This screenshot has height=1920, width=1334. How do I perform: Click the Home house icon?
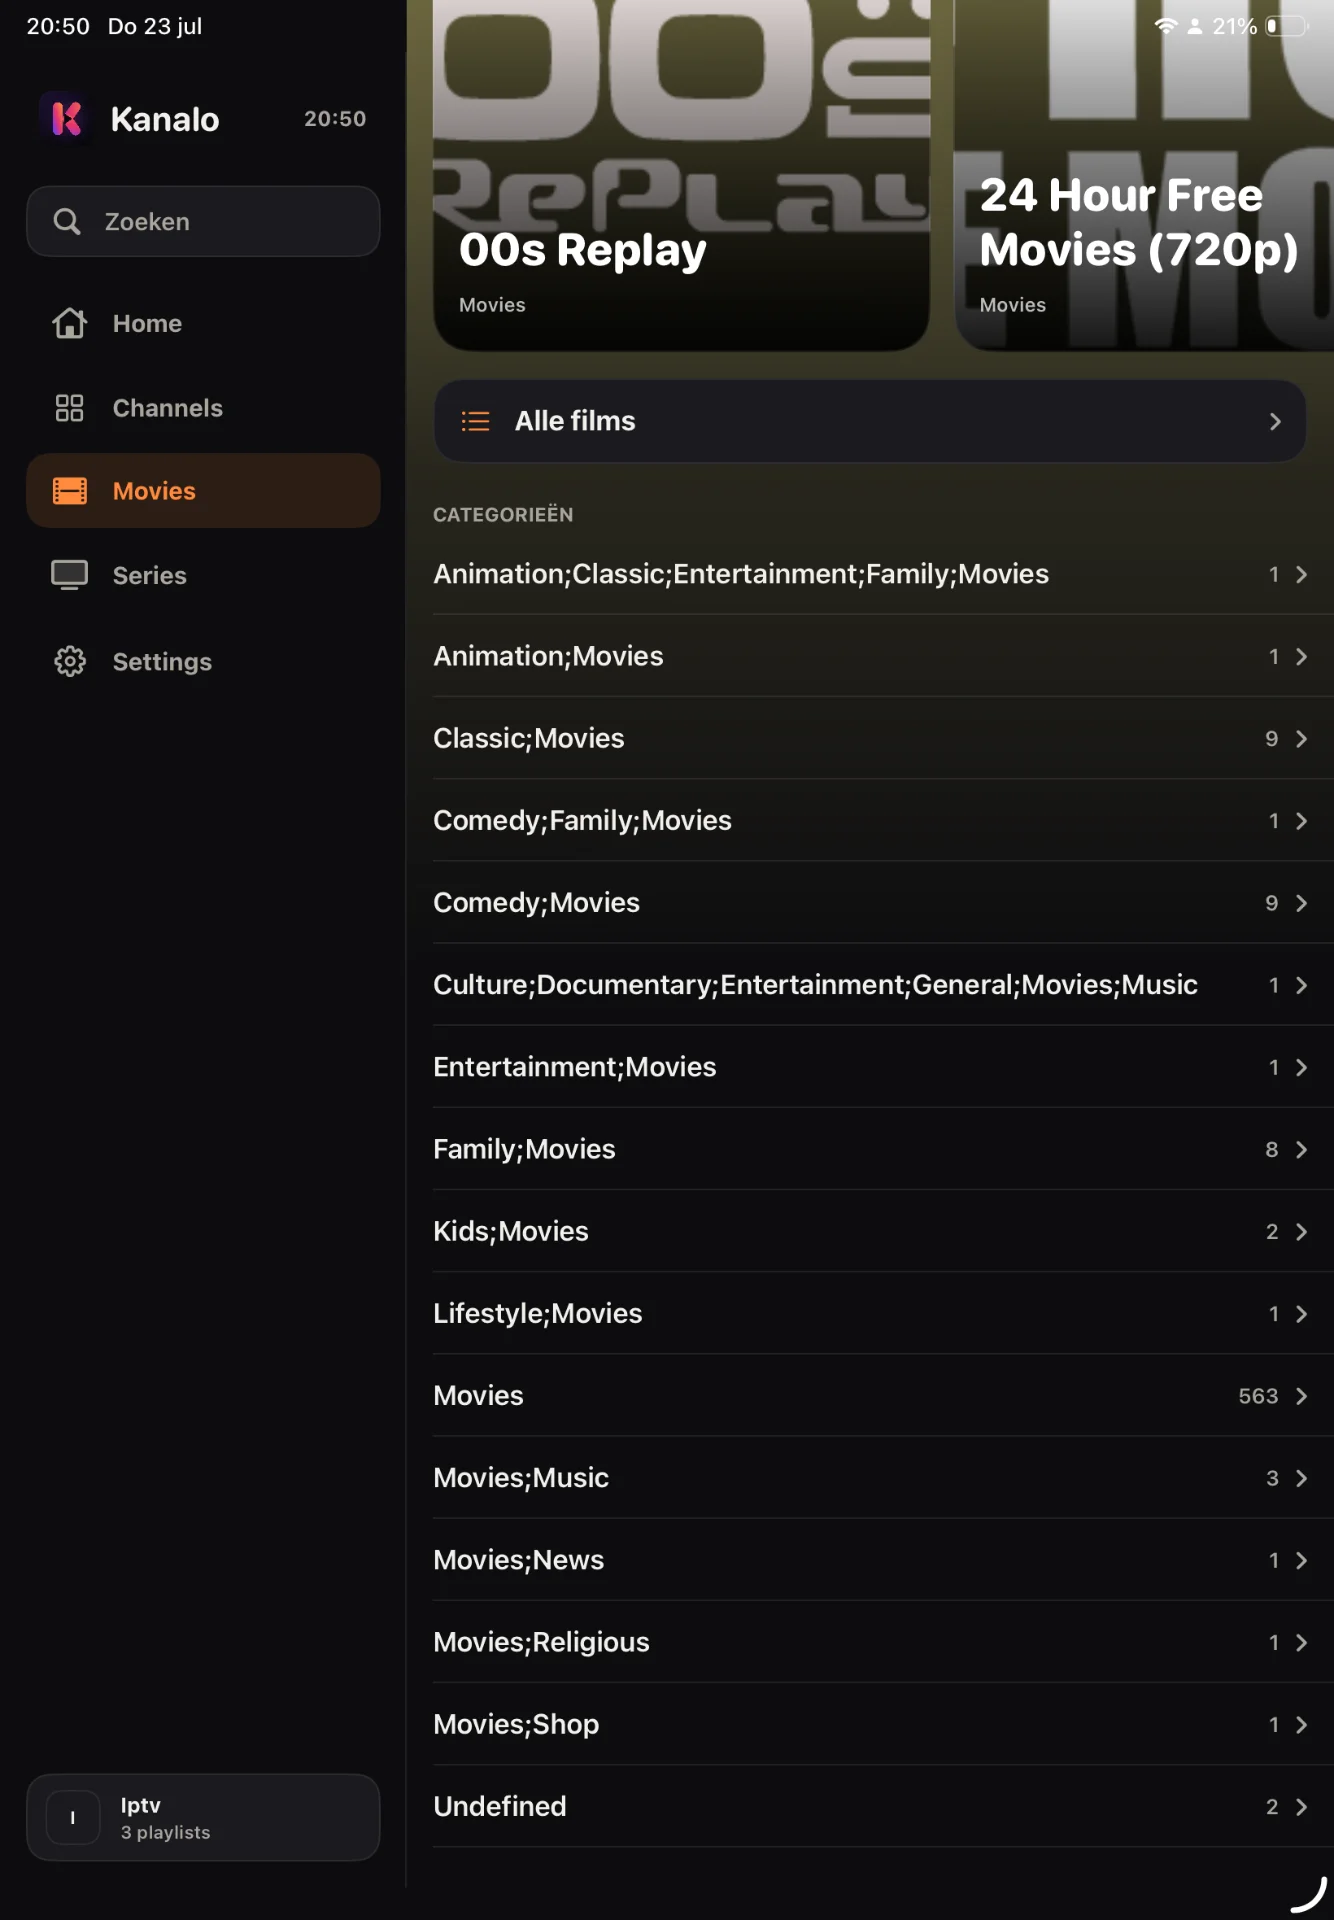point(69,323)
